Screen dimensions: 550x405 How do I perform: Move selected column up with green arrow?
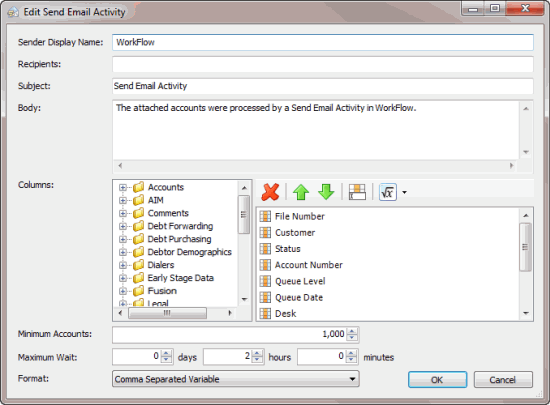(301, 192)
